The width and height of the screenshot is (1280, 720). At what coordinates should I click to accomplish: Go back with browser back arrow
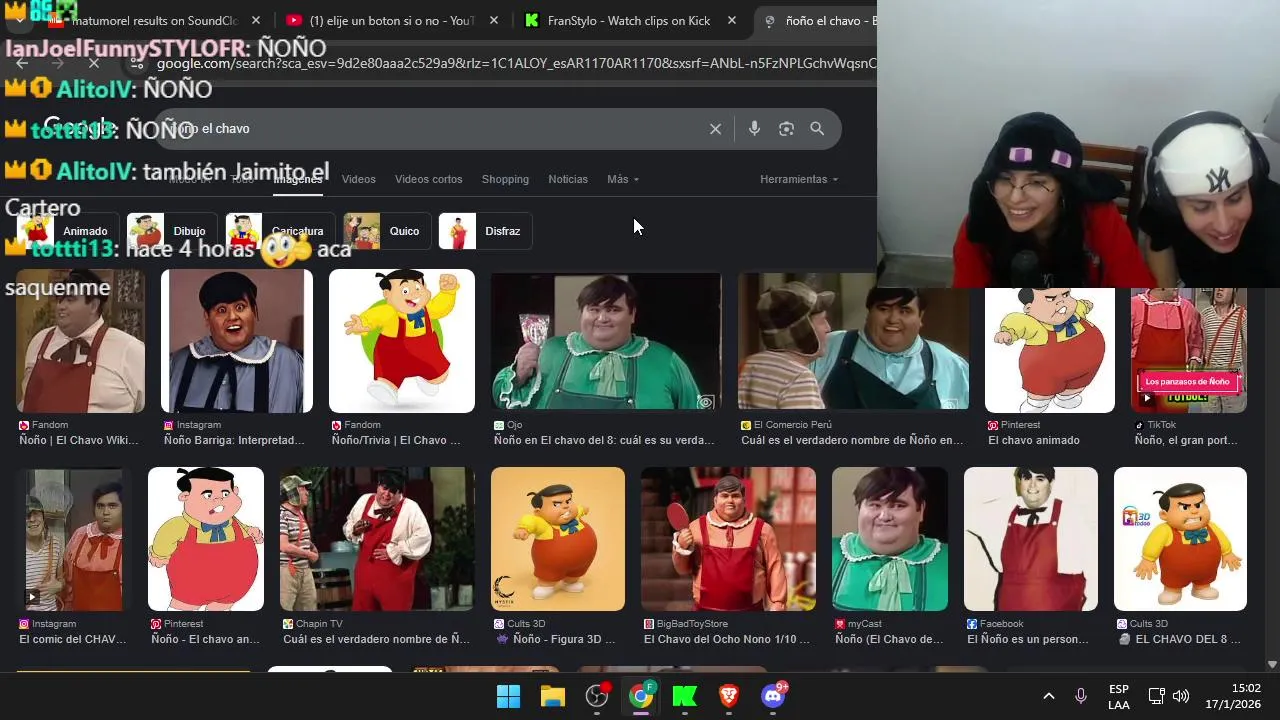click(x=22, y=63)
